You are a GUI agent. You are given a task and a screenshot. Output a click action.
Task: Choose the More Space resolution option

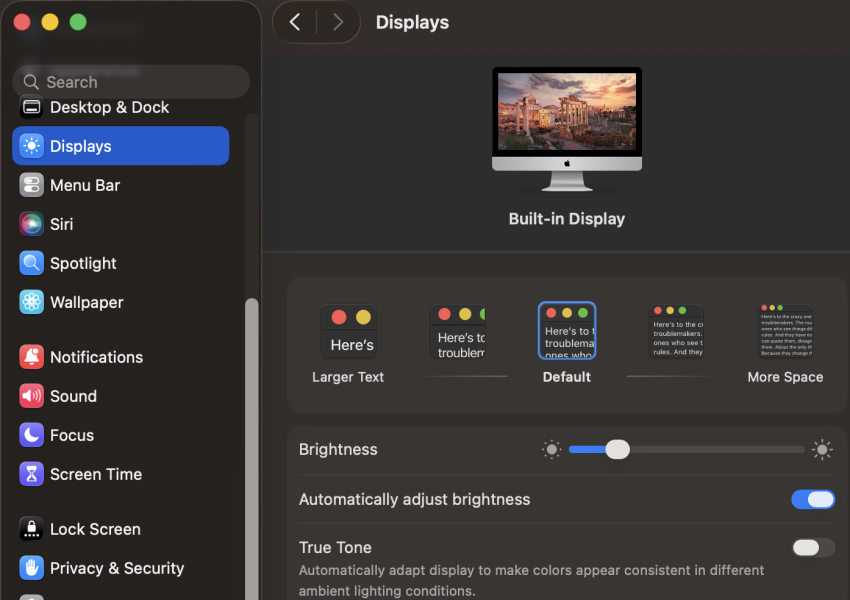point(785,332)
